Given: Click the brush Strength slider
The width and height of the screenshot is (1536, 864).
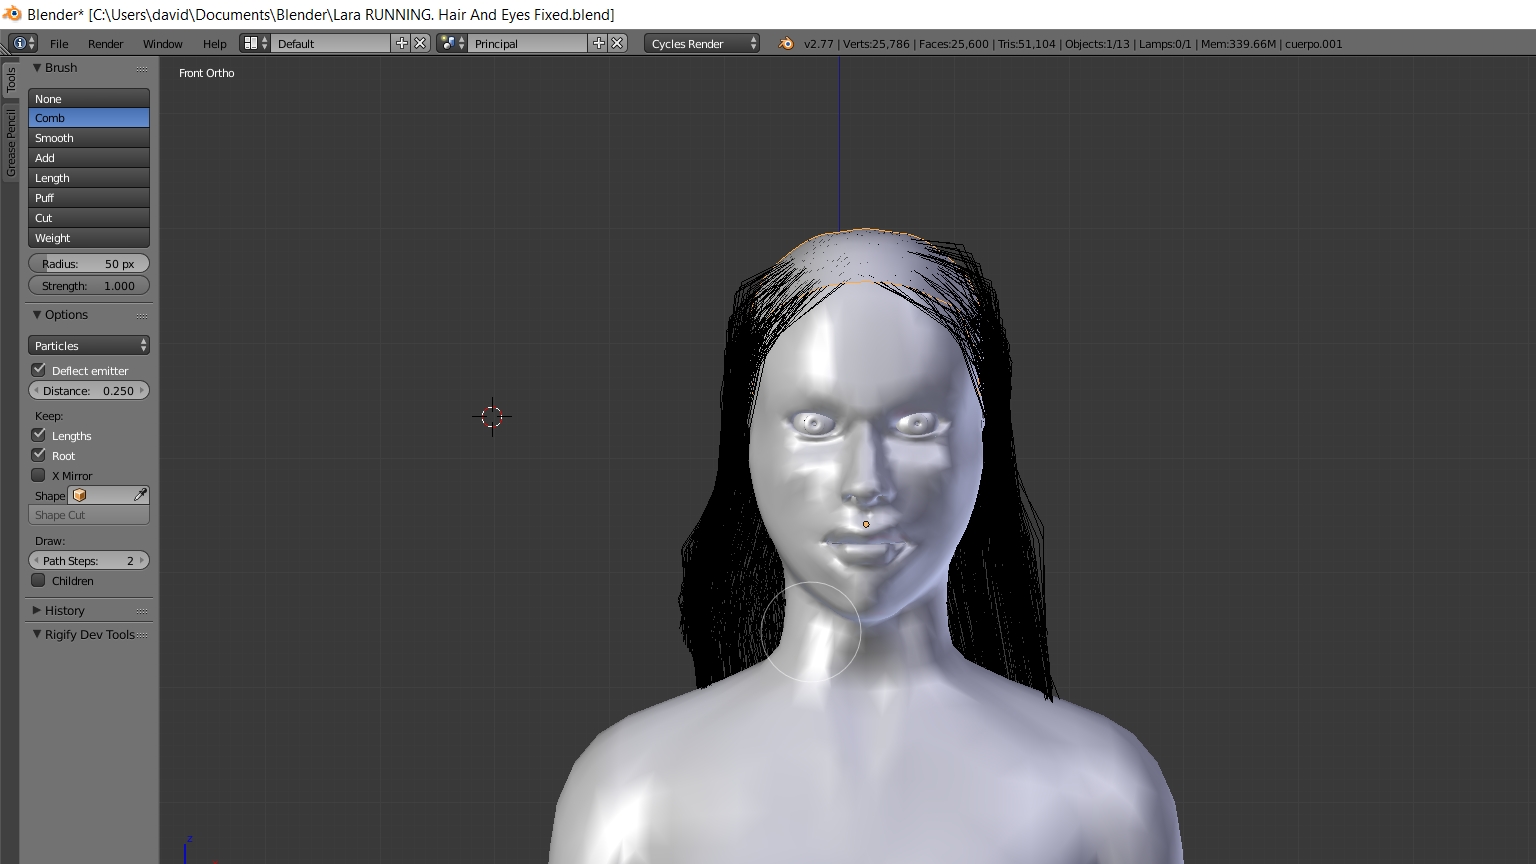Looking at the screenshot, I should [x=89, y=286].
